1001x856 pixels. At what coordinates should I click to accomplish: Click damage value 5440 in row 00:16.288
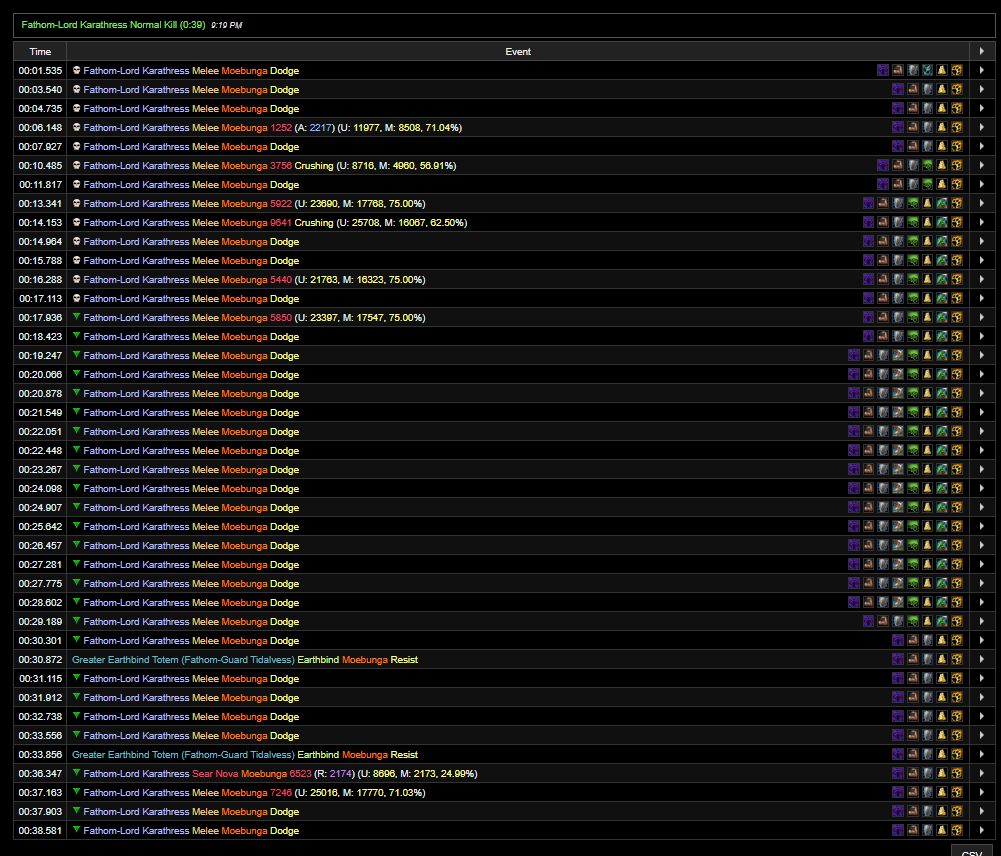(x=281, y=280)
